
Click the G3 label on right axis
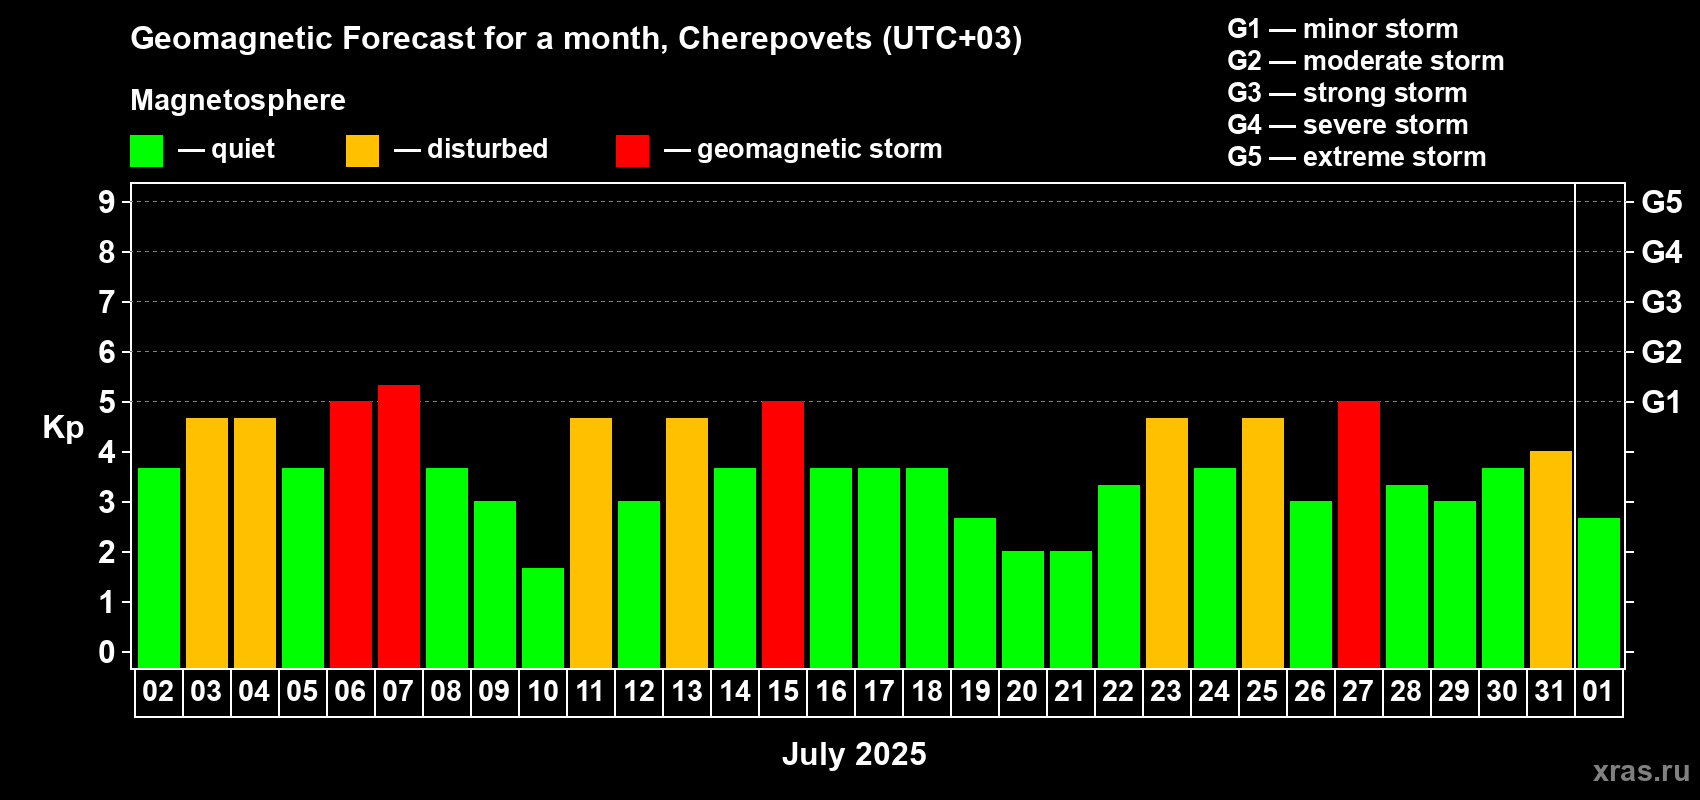(x=1661, y=302)
